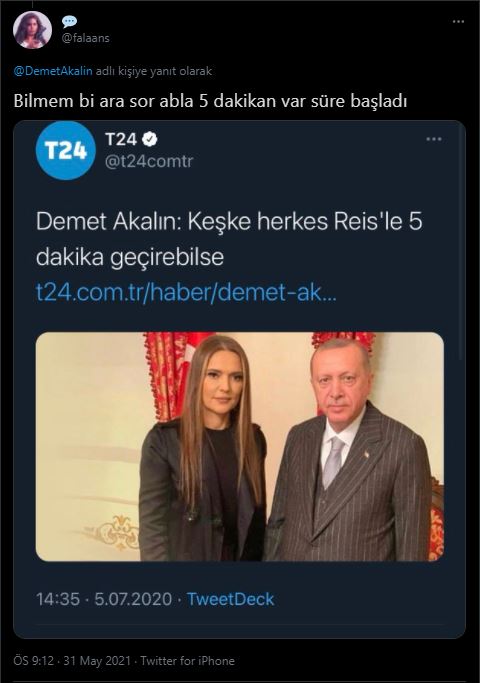
Task: Click the 'adlı kişiye yanıt olarak' reply label
Action: [154, 71]
